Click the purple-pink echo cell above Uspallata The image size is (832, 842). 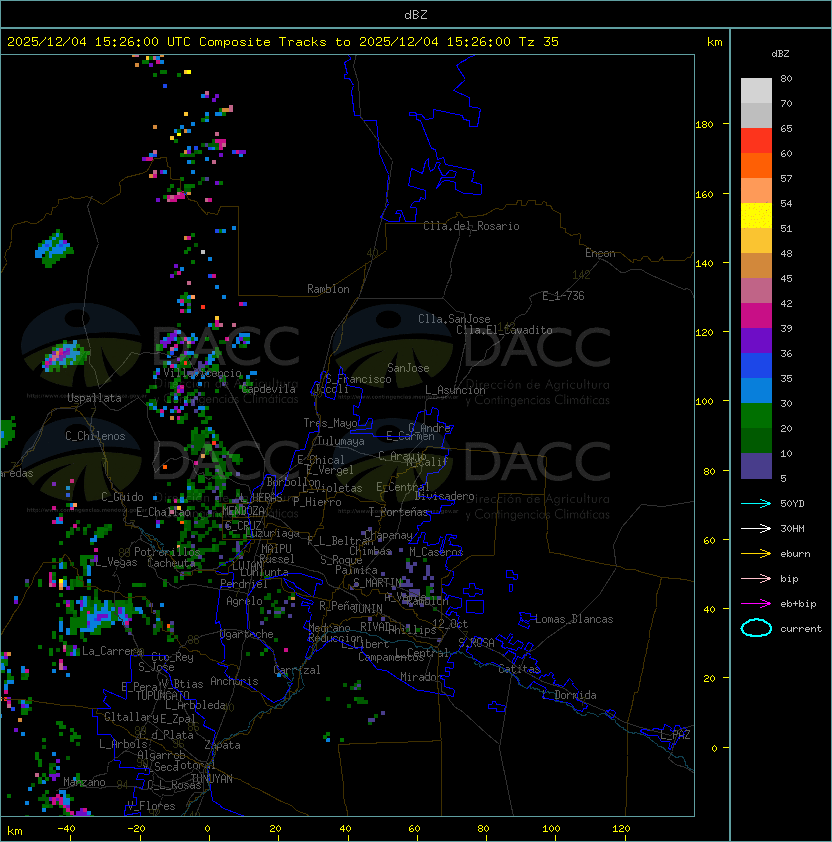[x=64, y=355]
